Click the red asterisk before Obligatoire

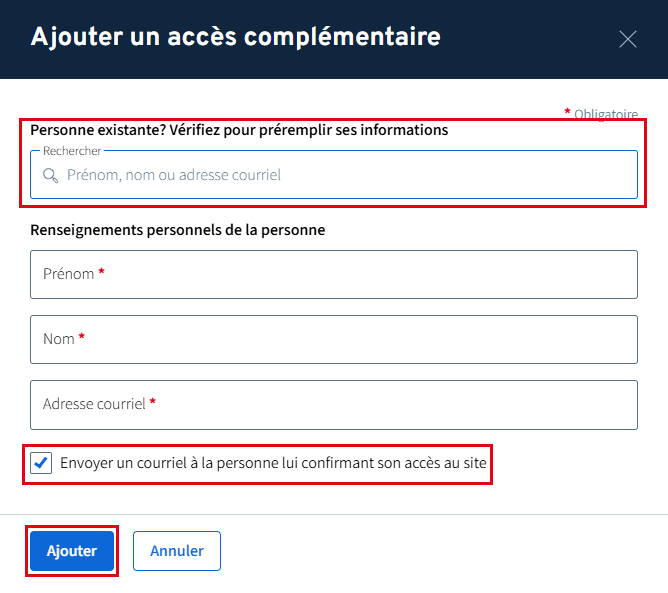click(x=568, y=112)
